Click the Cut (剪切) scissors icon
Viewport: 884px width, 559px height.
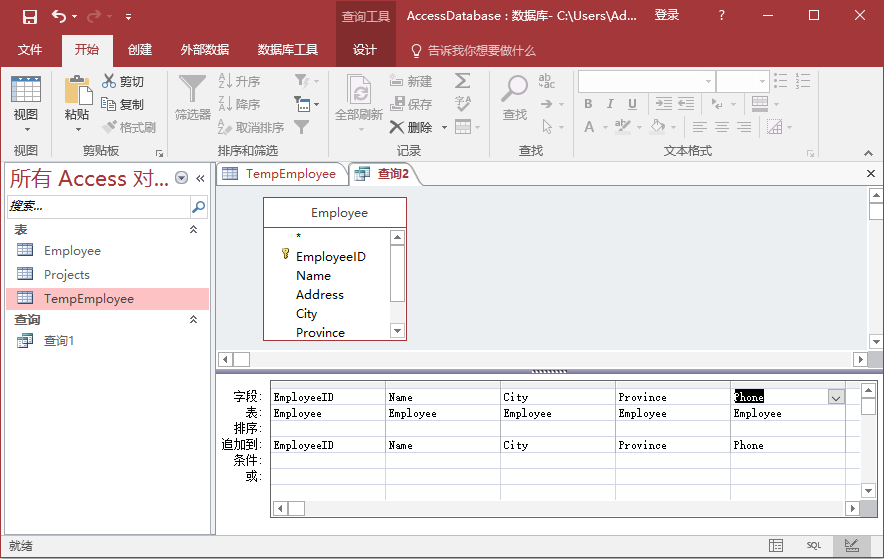(x=109, y=81)
